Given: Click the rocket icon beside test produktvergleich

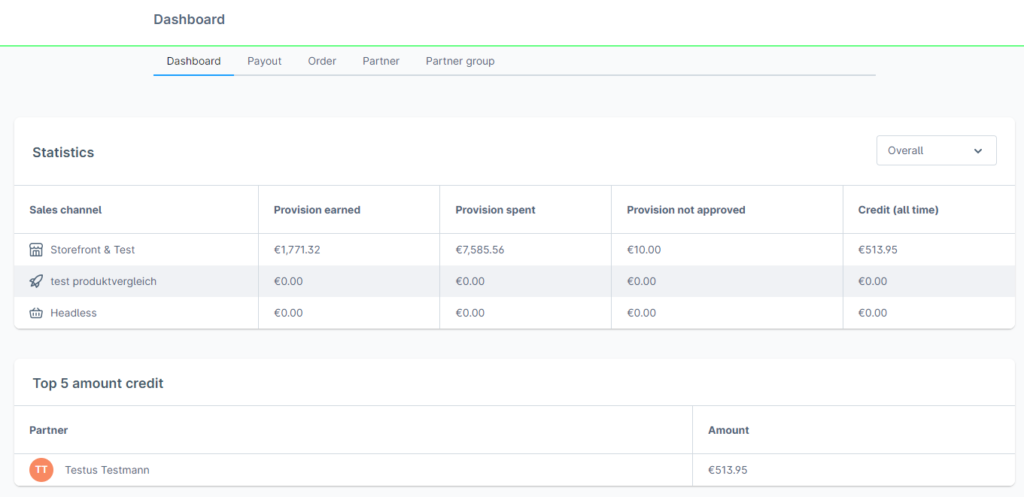Looking at the screenshot, I should click(37, 282).
